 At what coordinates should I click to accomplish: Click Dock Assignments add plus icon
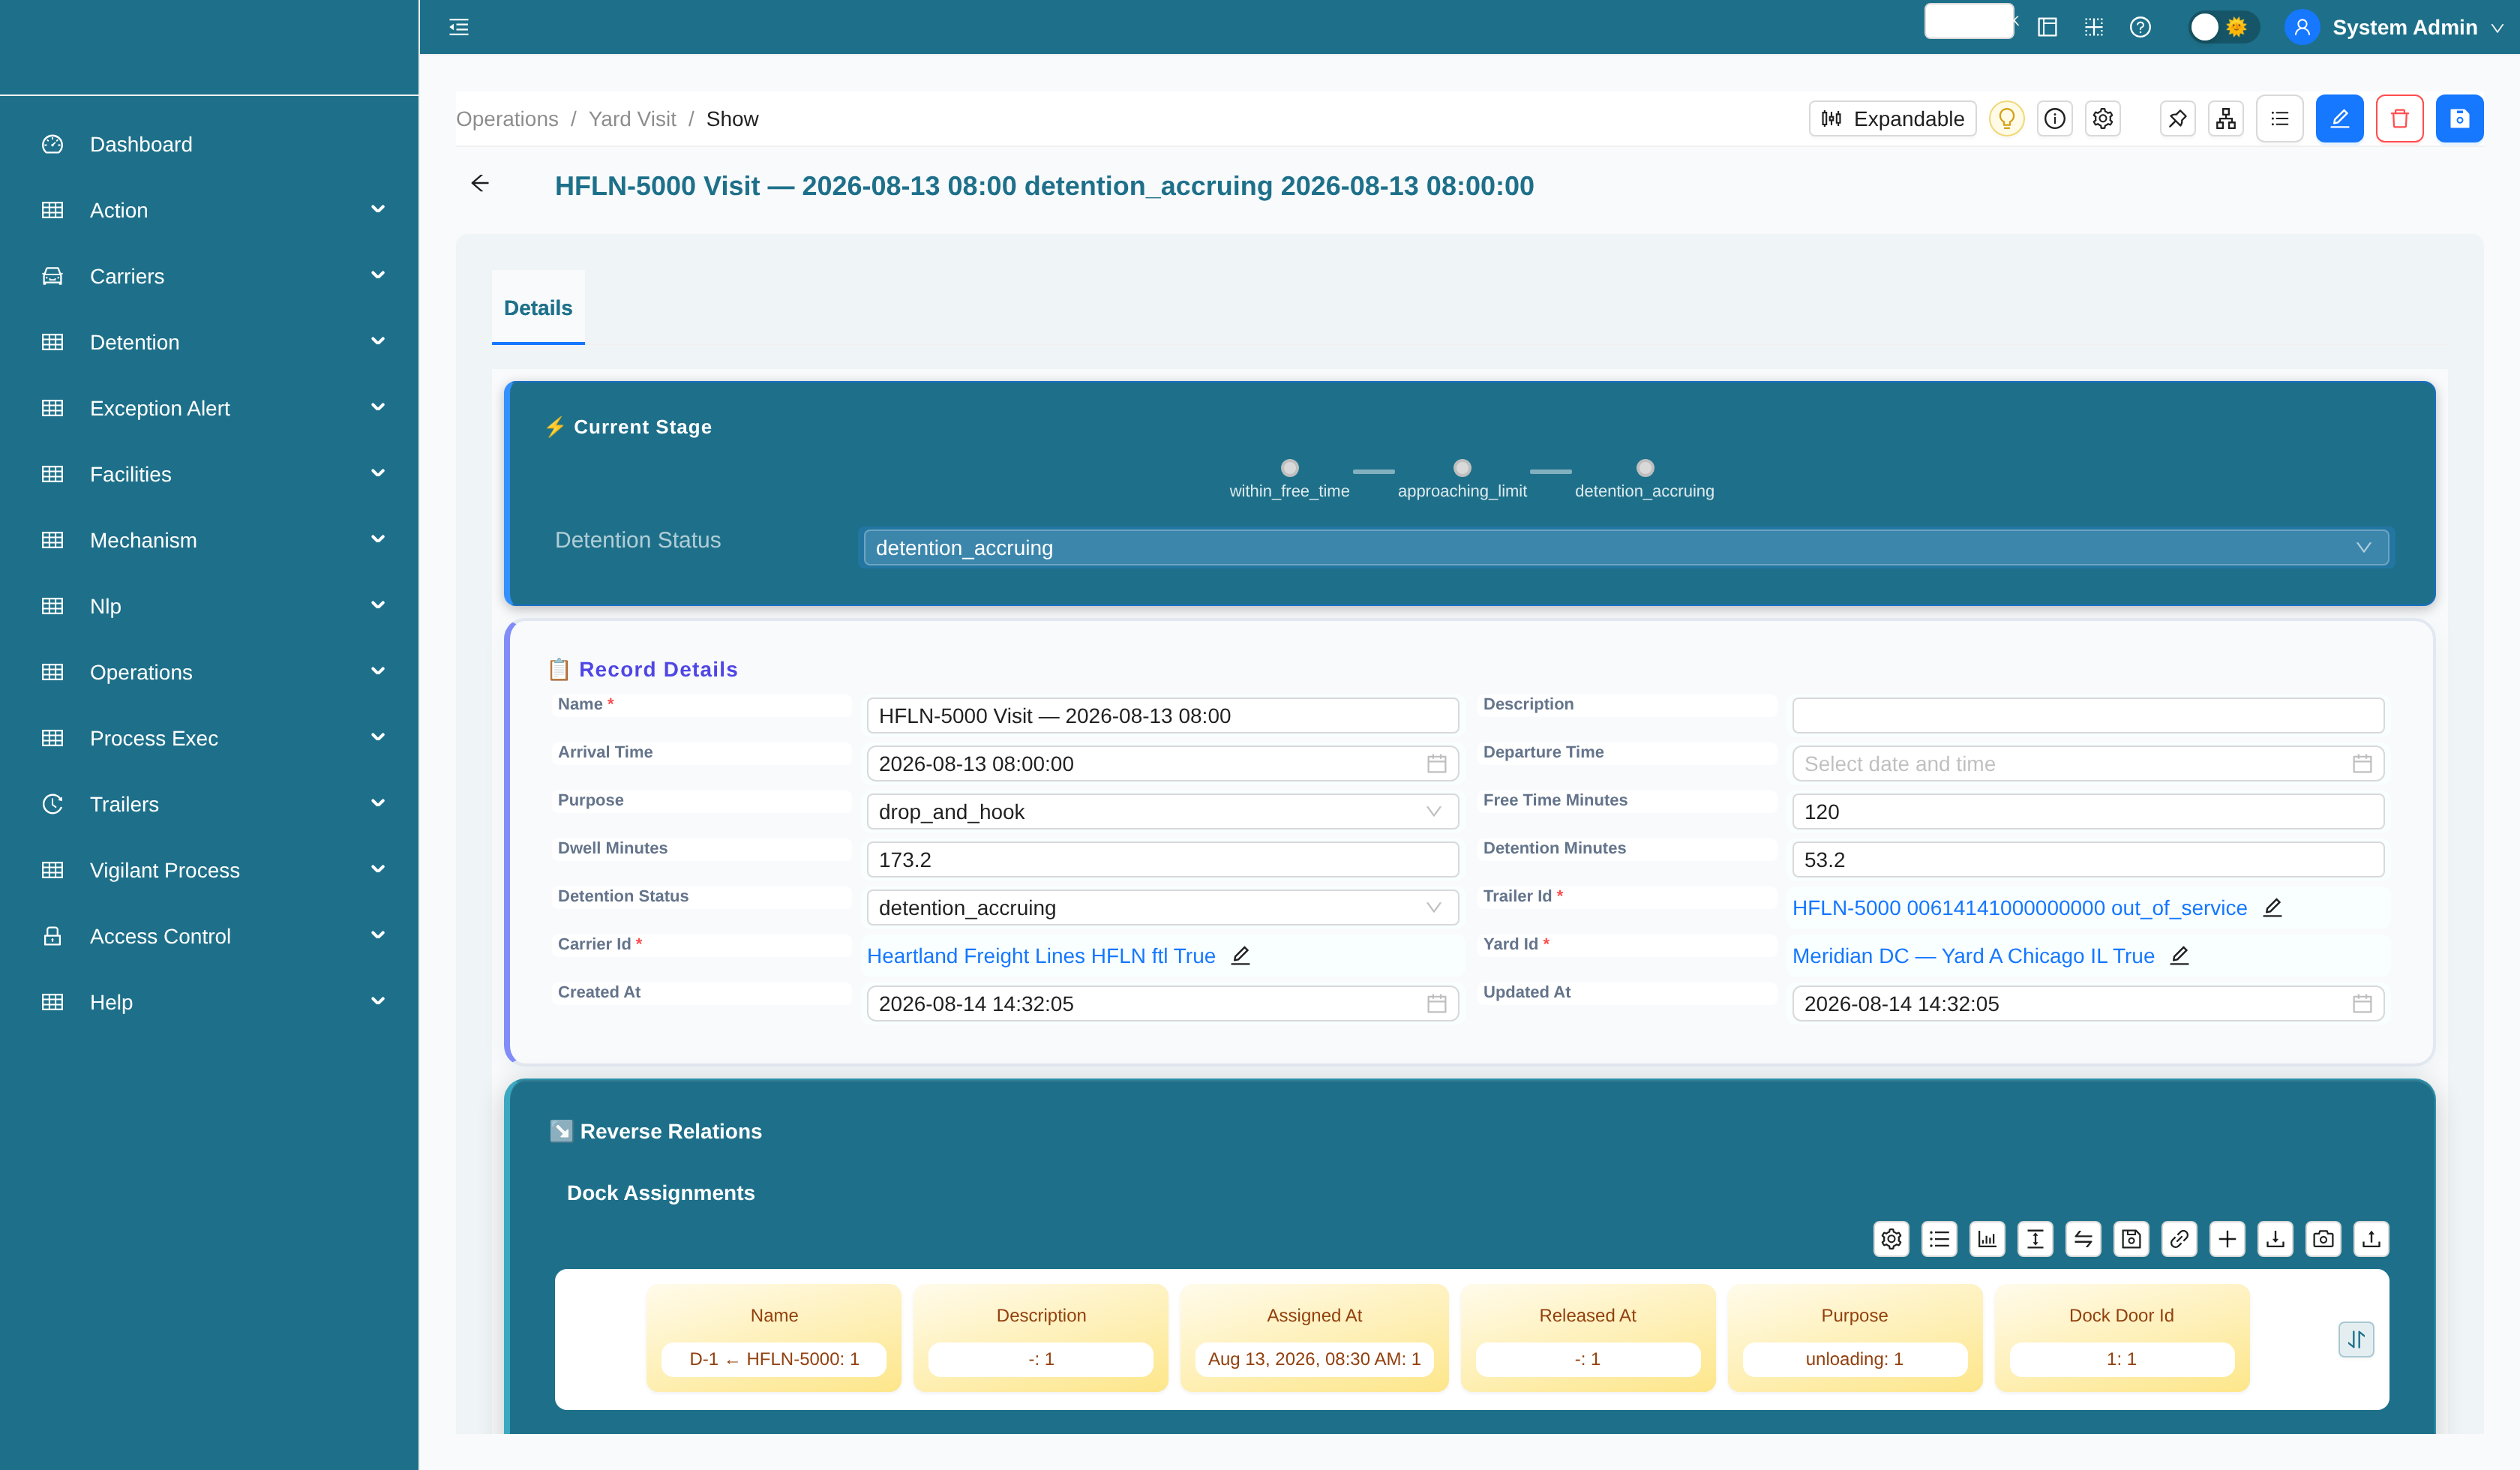coord(2227,1239)
